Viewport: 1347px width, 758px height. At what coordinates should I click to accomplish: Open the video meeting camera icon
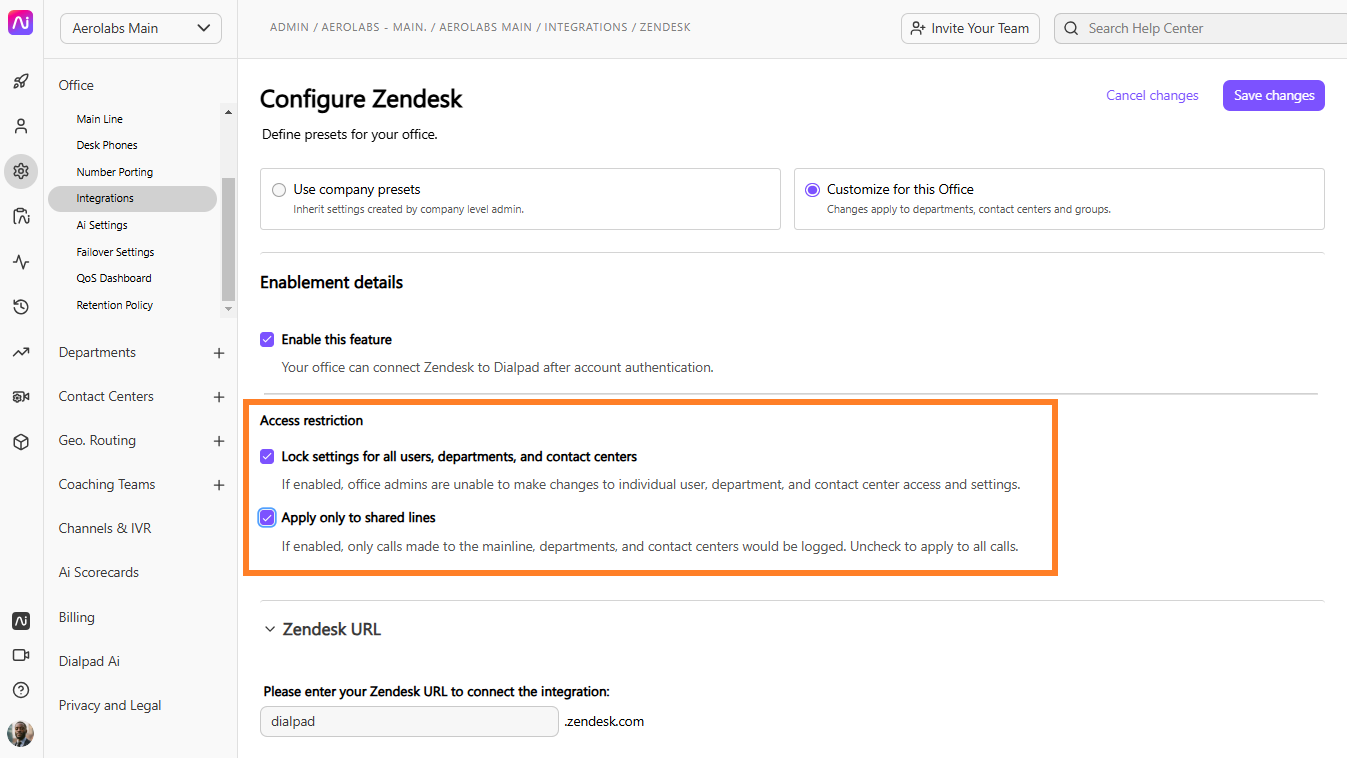pos(21,655)
